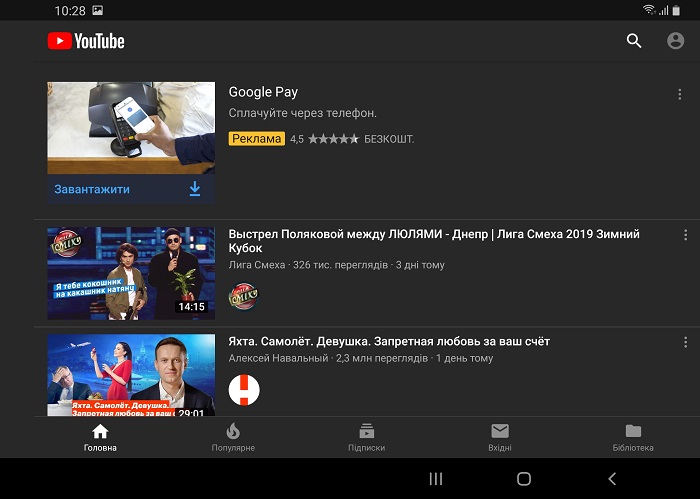Switch to the Популярне trending tab

coord(233,437)
